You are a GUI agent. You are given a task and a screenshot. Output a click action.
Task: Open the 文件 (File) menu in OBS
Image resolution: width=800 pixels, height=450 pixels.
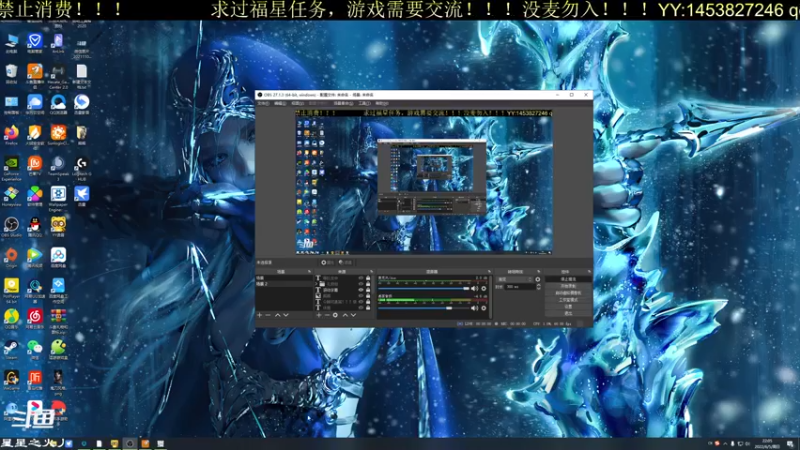[x=263, y=103]
